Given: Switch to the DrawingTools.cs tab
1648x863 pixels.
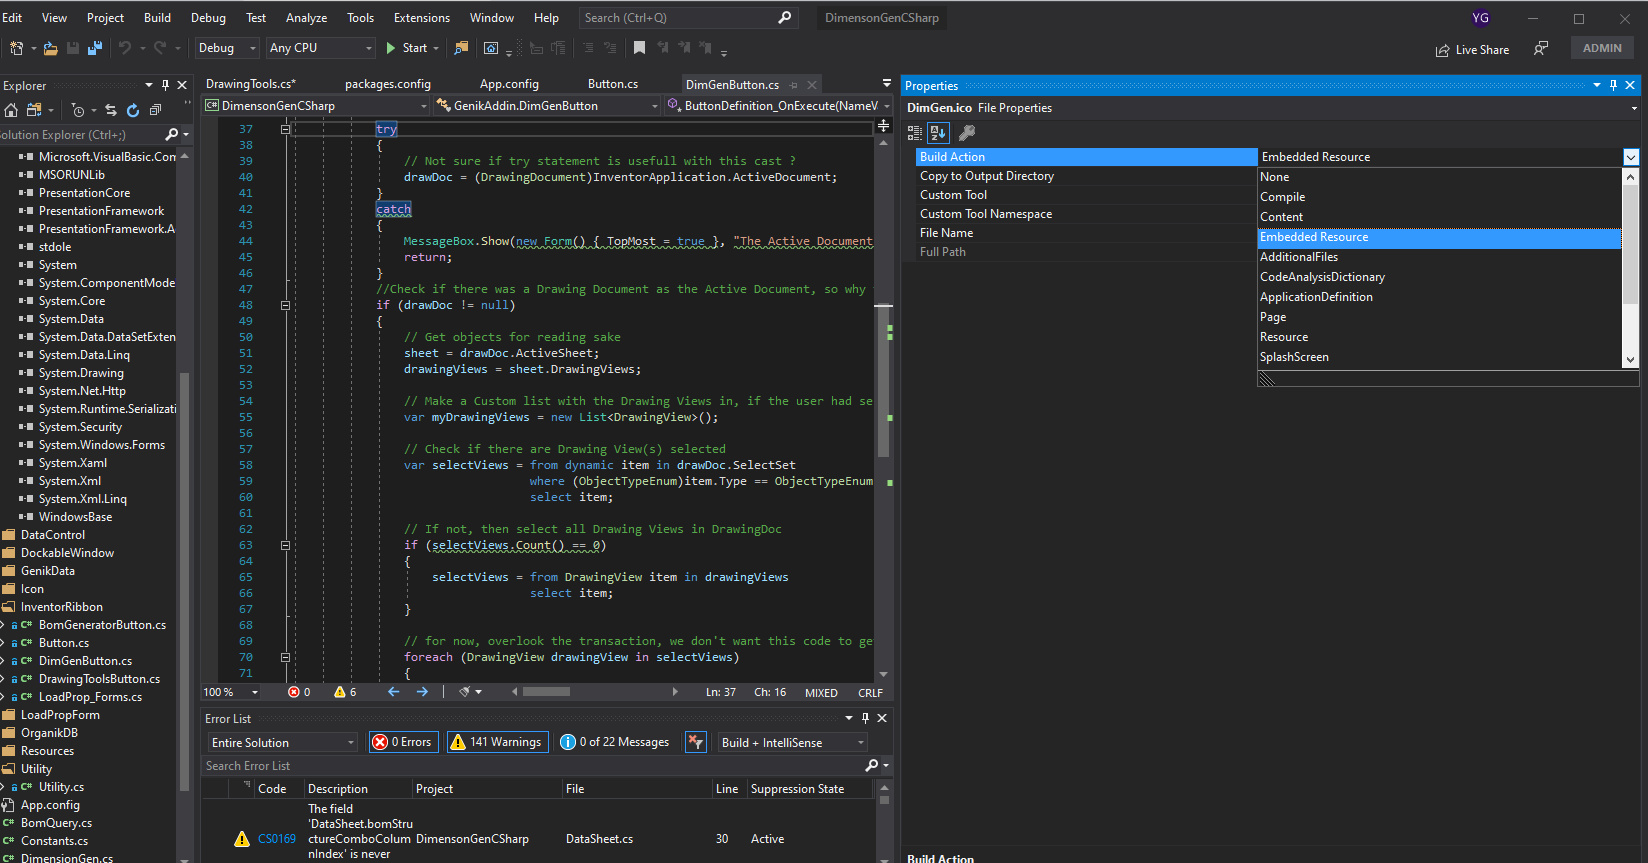Looking at the screenshot, I should 251,84.
